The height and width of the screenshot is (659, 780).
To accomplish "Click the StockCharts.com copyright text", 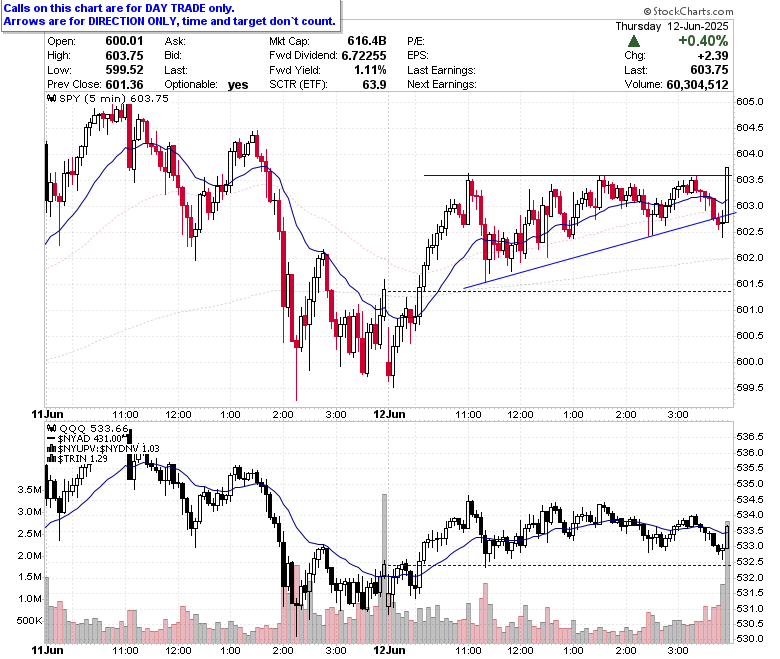I will point(688,11).
